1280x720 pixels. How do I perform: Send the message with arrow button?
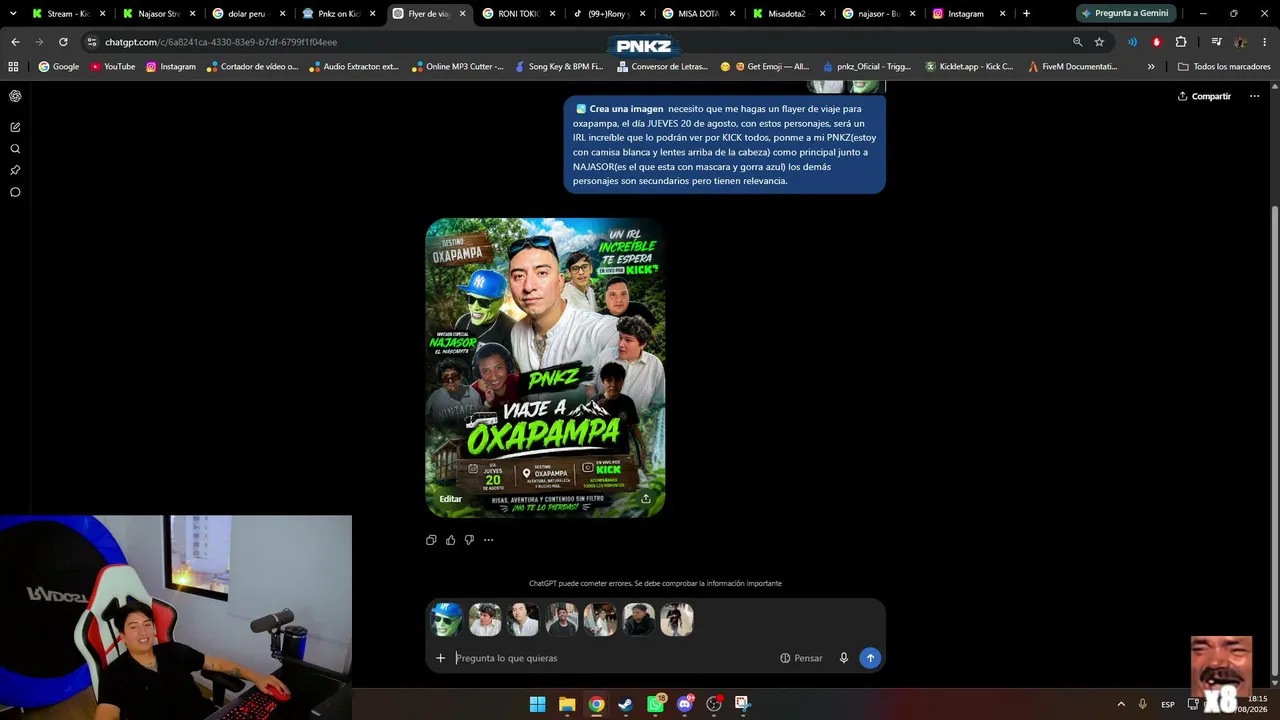coord(870,658)
